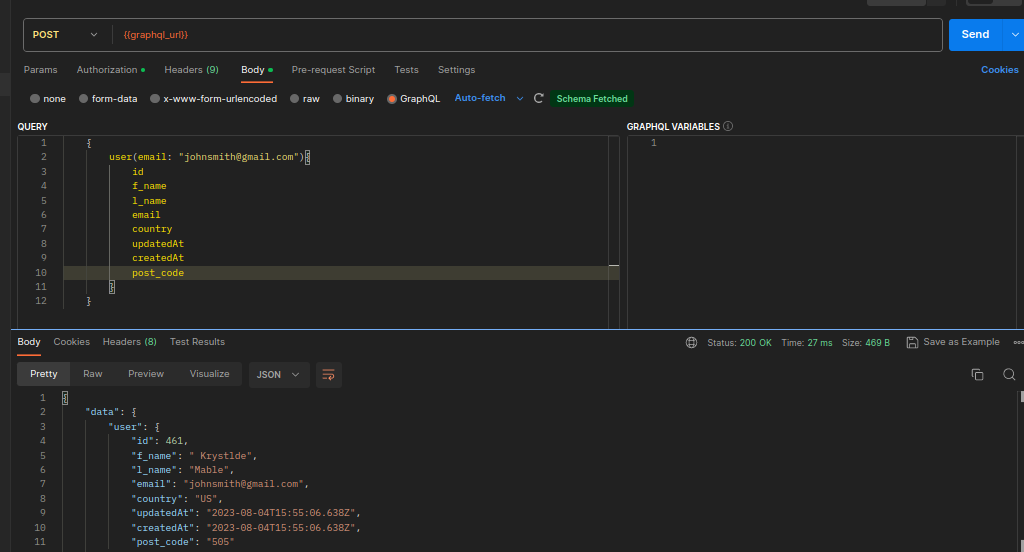Expand the Send button options arrow
Viewport: 1024px width, 552px height.
coord(1014,35)
